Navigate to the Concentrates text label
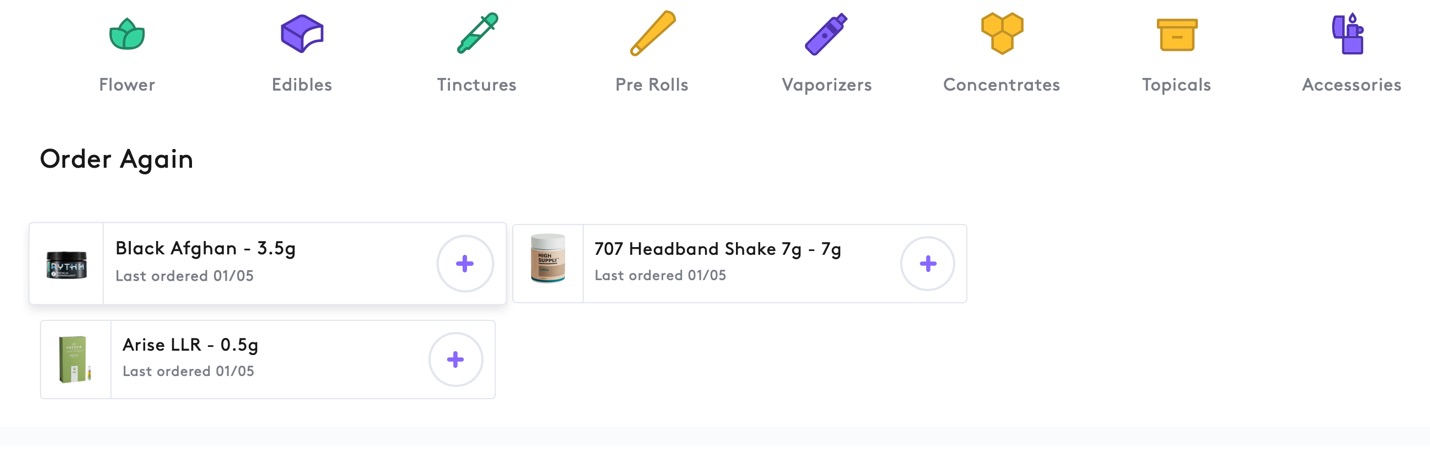Screen dimensions: 1430x464 click(1001, 85)
